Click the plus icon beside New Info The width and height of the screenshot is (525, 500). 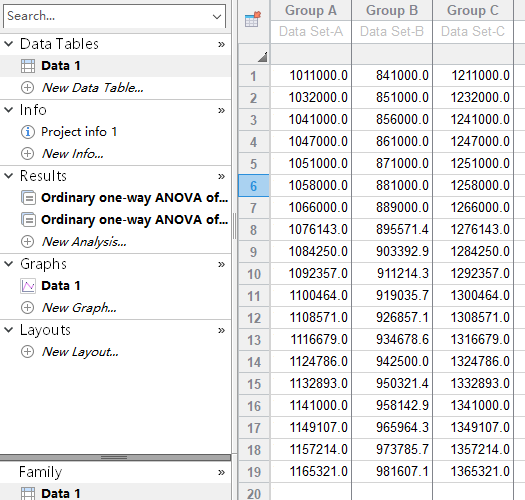pos(27,154)
